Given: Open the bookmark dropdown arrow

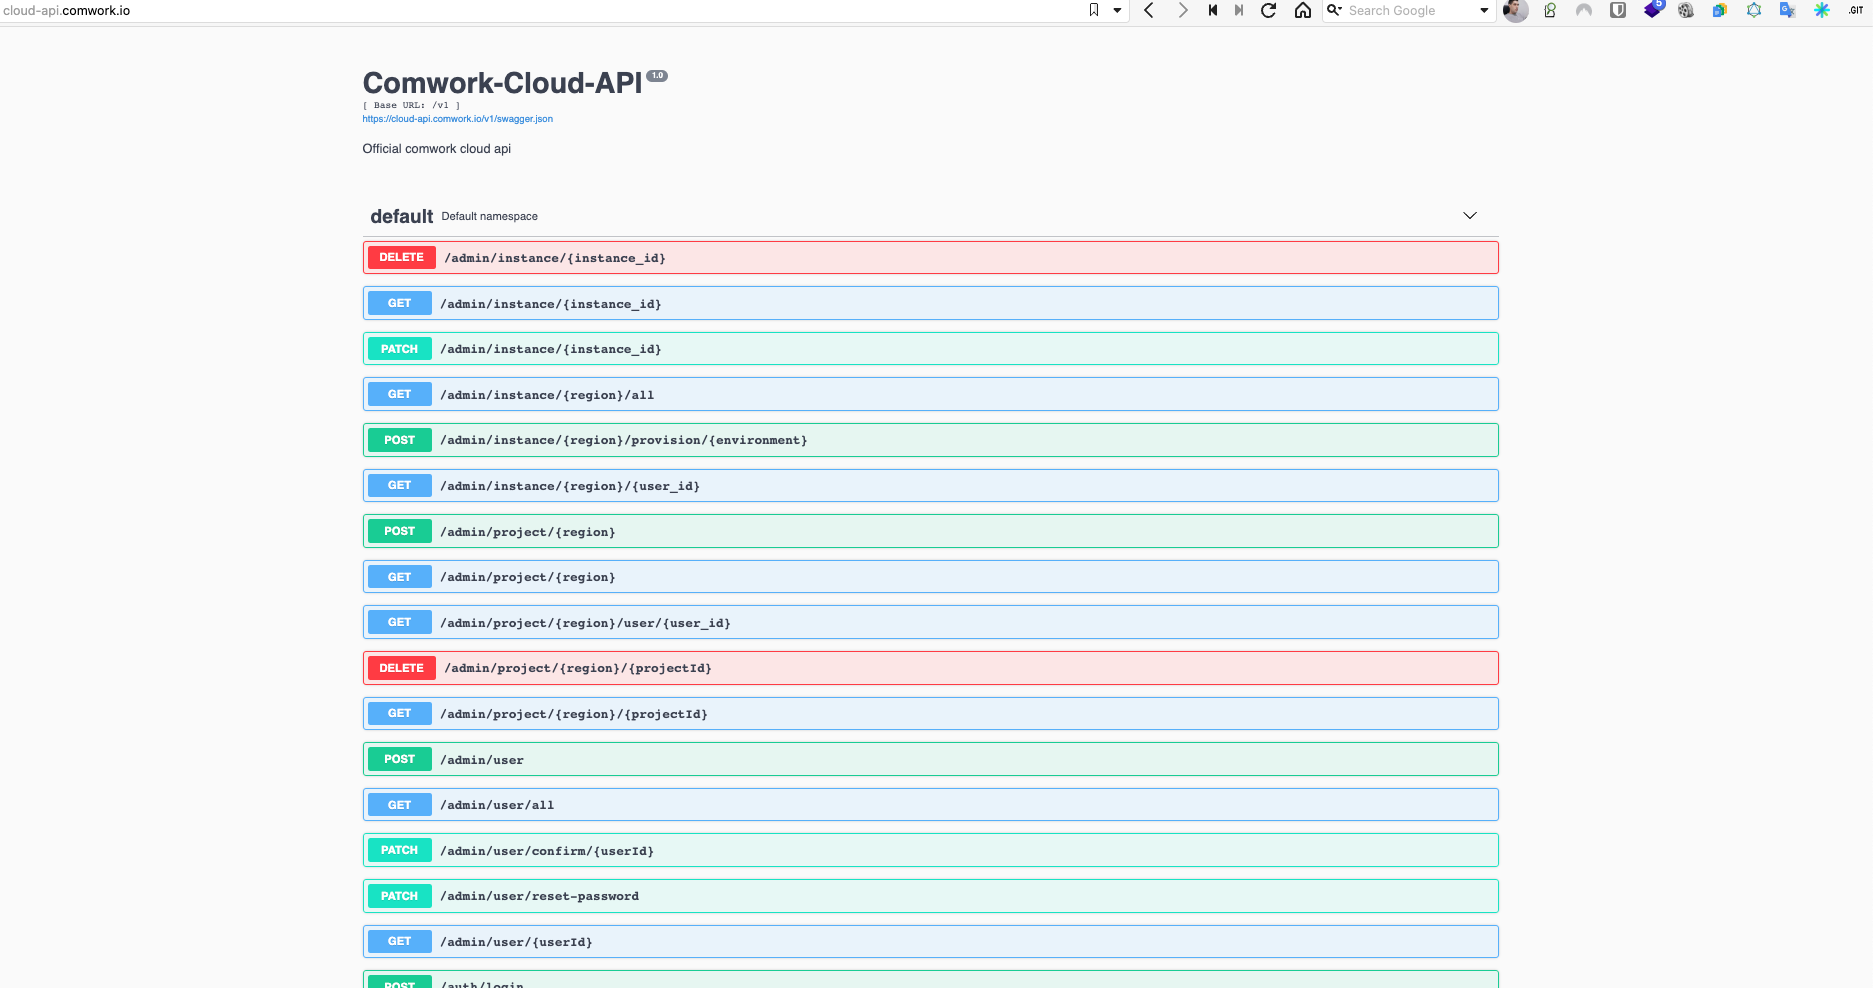Looking at the screenshot, I should 1117,10.
